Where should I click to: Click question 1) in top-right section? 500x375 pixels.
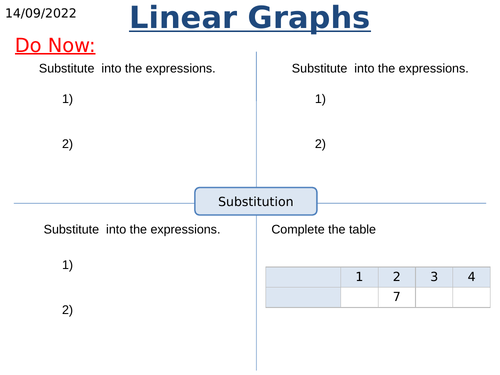(x=320, y=99)
